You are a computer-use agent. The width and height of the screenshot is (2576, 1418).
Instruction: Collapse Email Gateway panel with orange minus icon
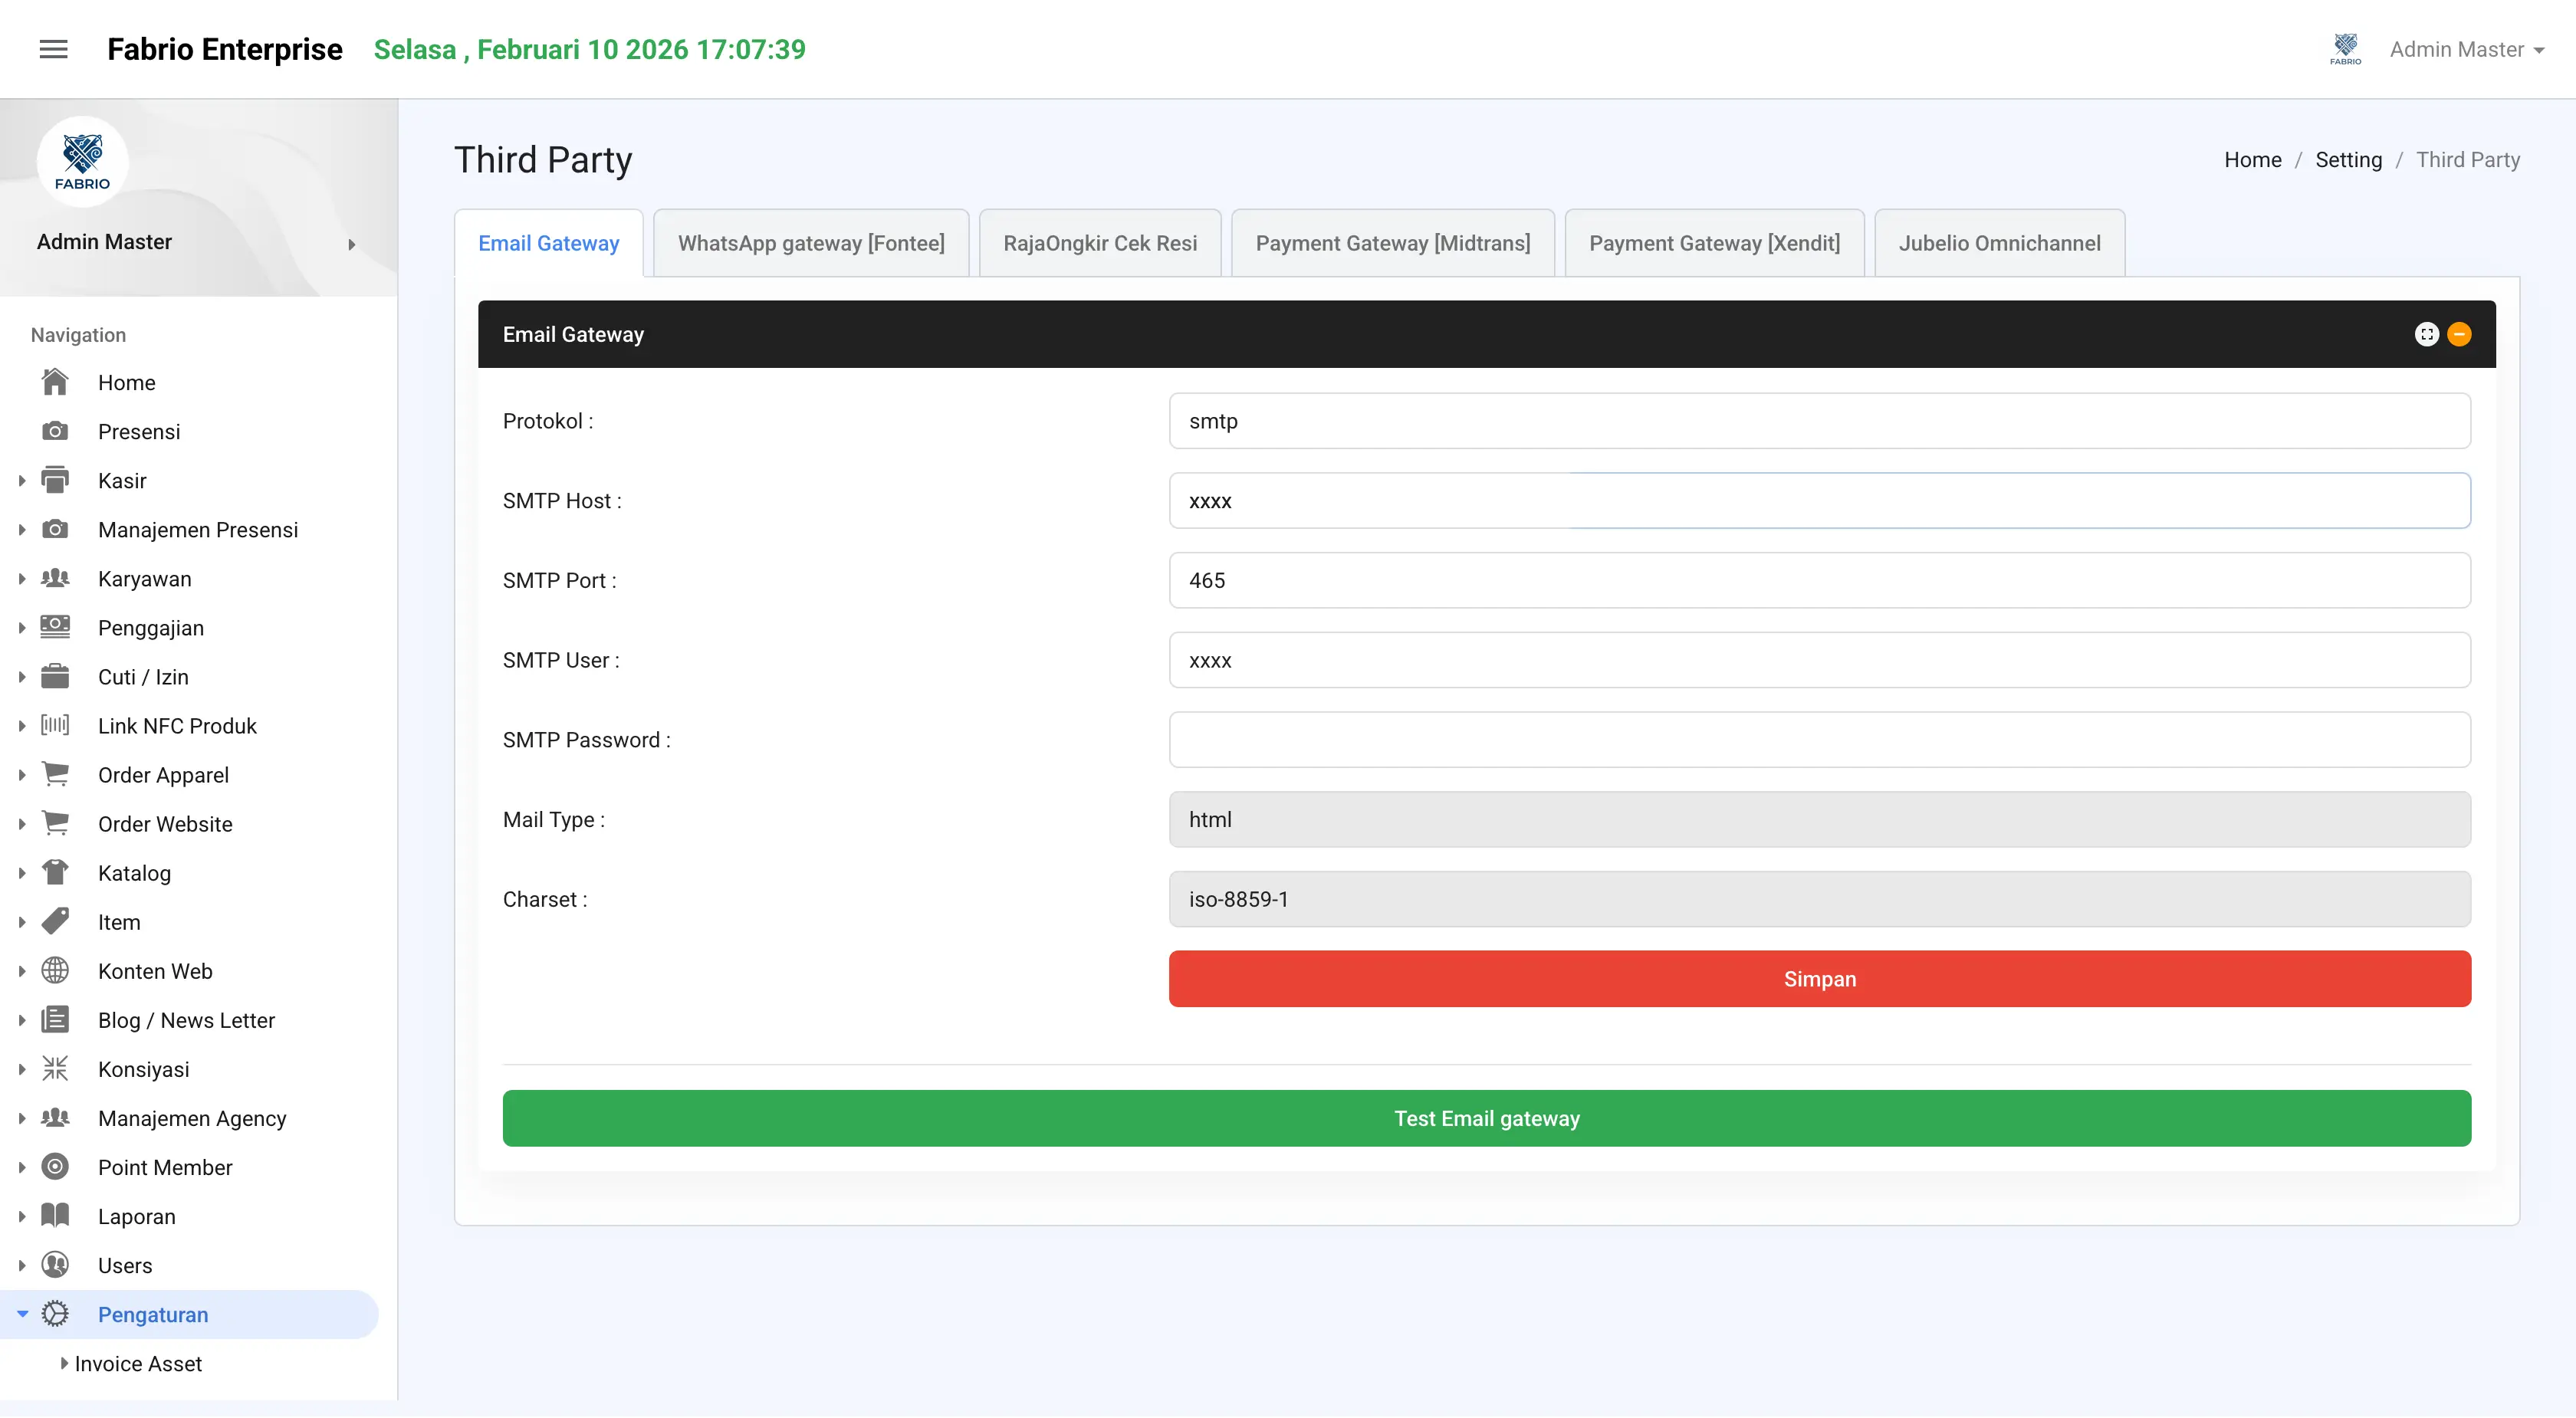pos(2459,334)
